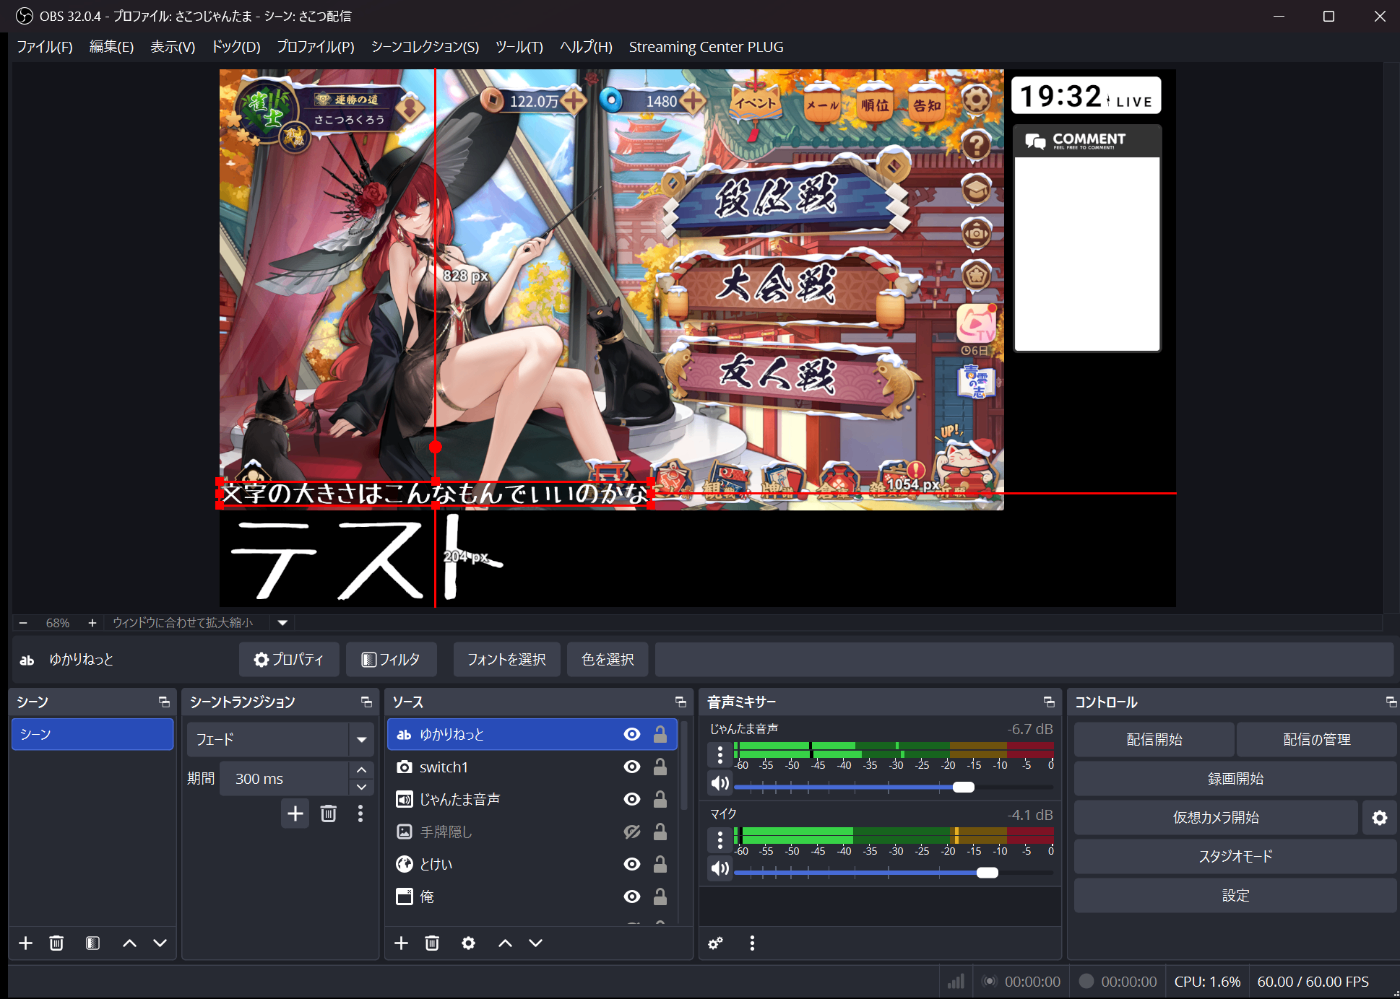The height and width of the screenshot is (999, 1400).
Task: Show the 手牌隠し source
Action: (632, 832)
